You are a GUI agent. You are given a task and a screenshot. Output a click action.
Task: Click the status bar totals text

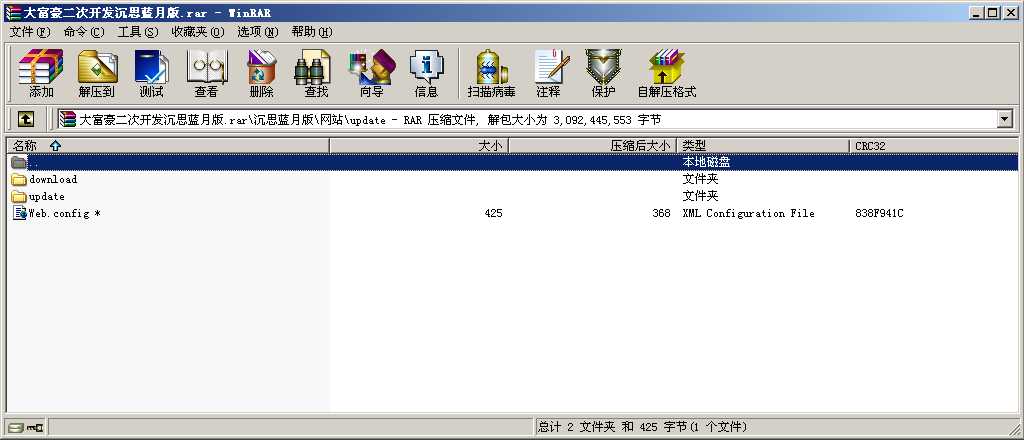642,428
